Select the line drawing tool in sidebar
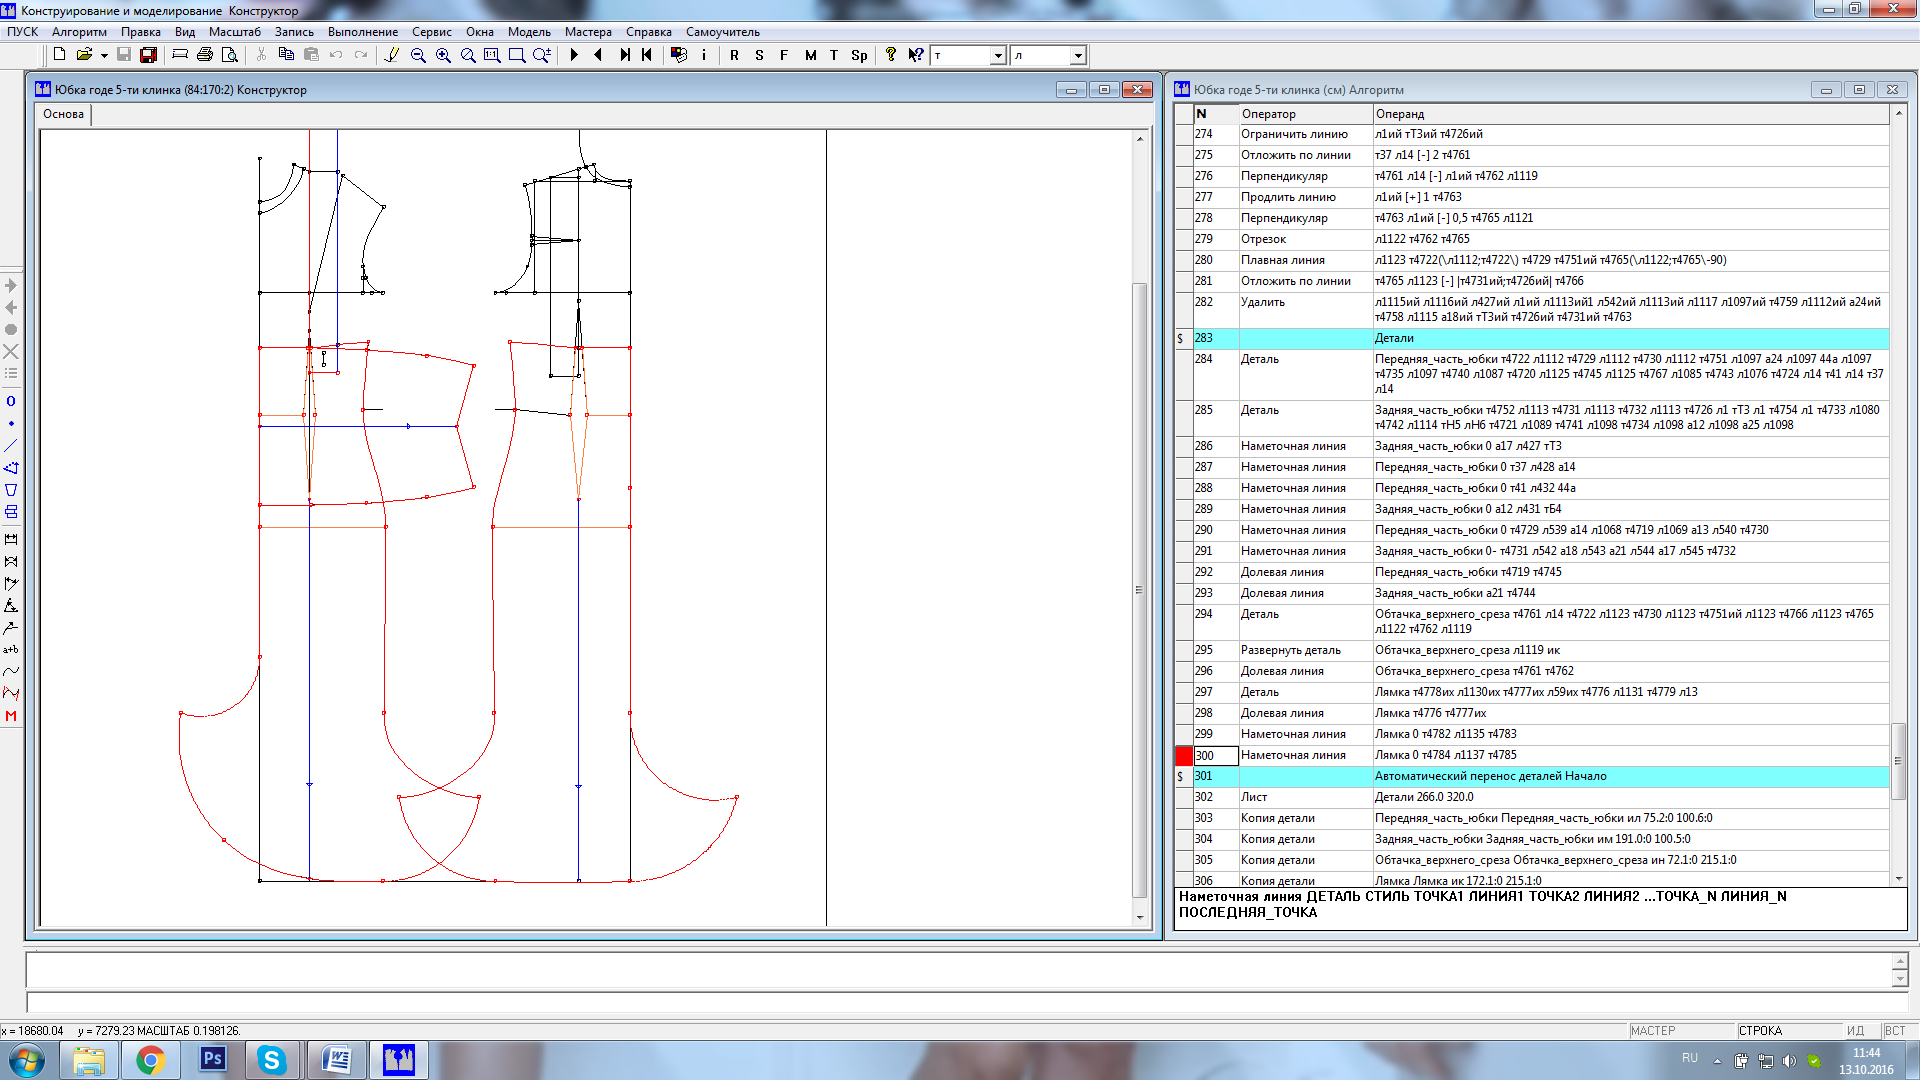The height and width of the screenshot is (1080, 1920). 11,445
